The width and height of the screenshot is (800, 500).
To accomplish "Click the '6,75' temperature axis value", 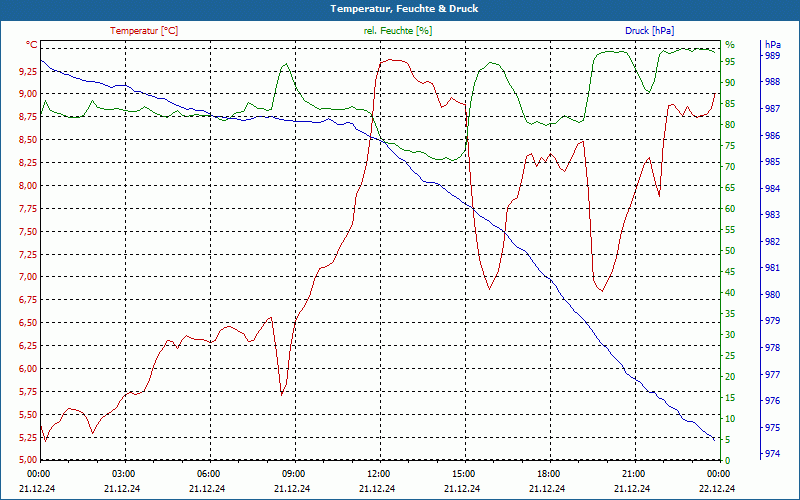I will pyautogui.click(x=28, y=300).
